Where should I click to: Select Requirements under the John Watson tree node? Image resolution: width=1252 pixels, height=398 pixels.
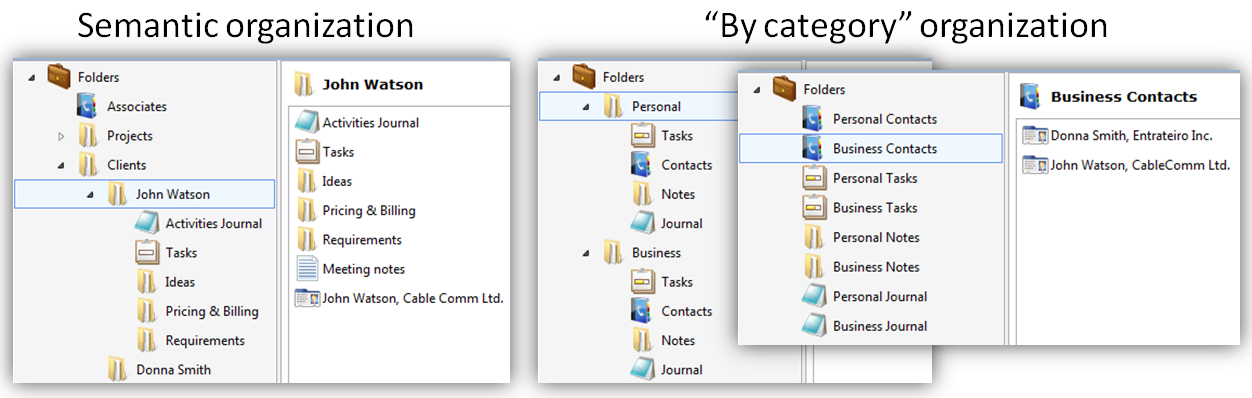[x=205, y=340]
